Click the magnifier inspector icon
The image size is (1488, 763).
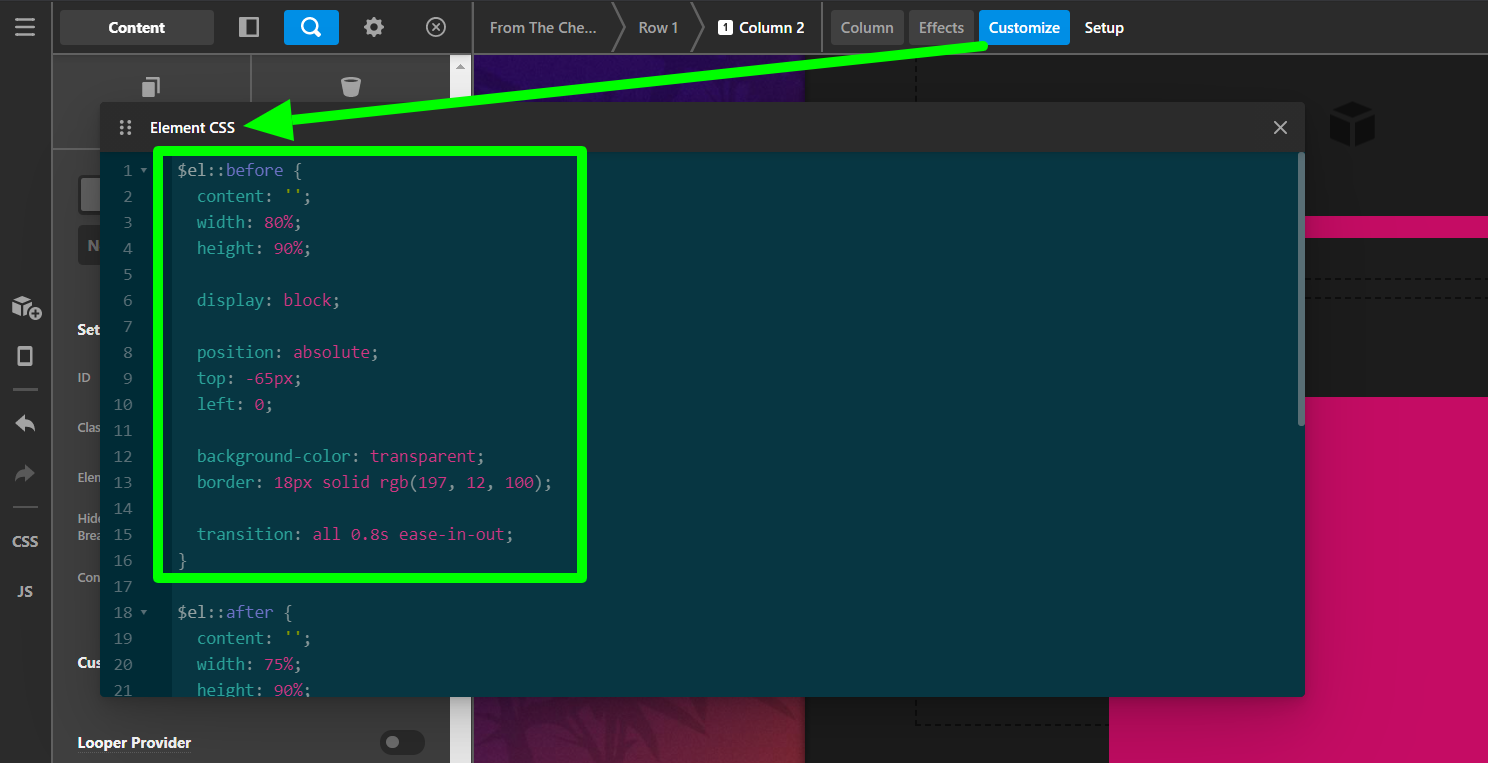[311, 27]
